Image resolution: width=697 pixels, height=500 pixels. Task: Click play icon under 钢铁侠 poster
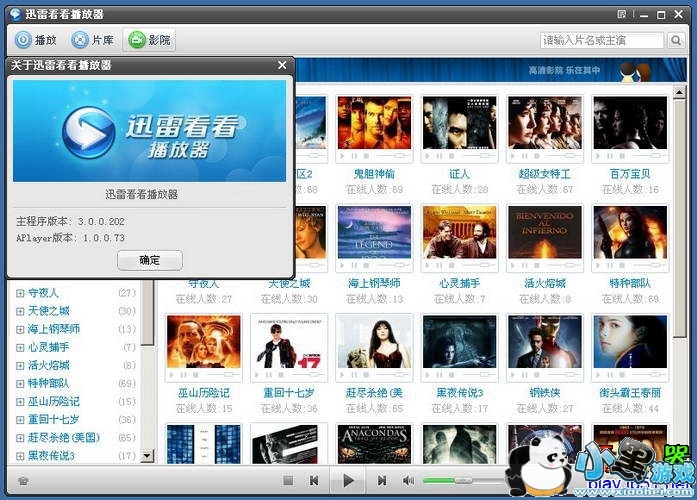(512, 375)
